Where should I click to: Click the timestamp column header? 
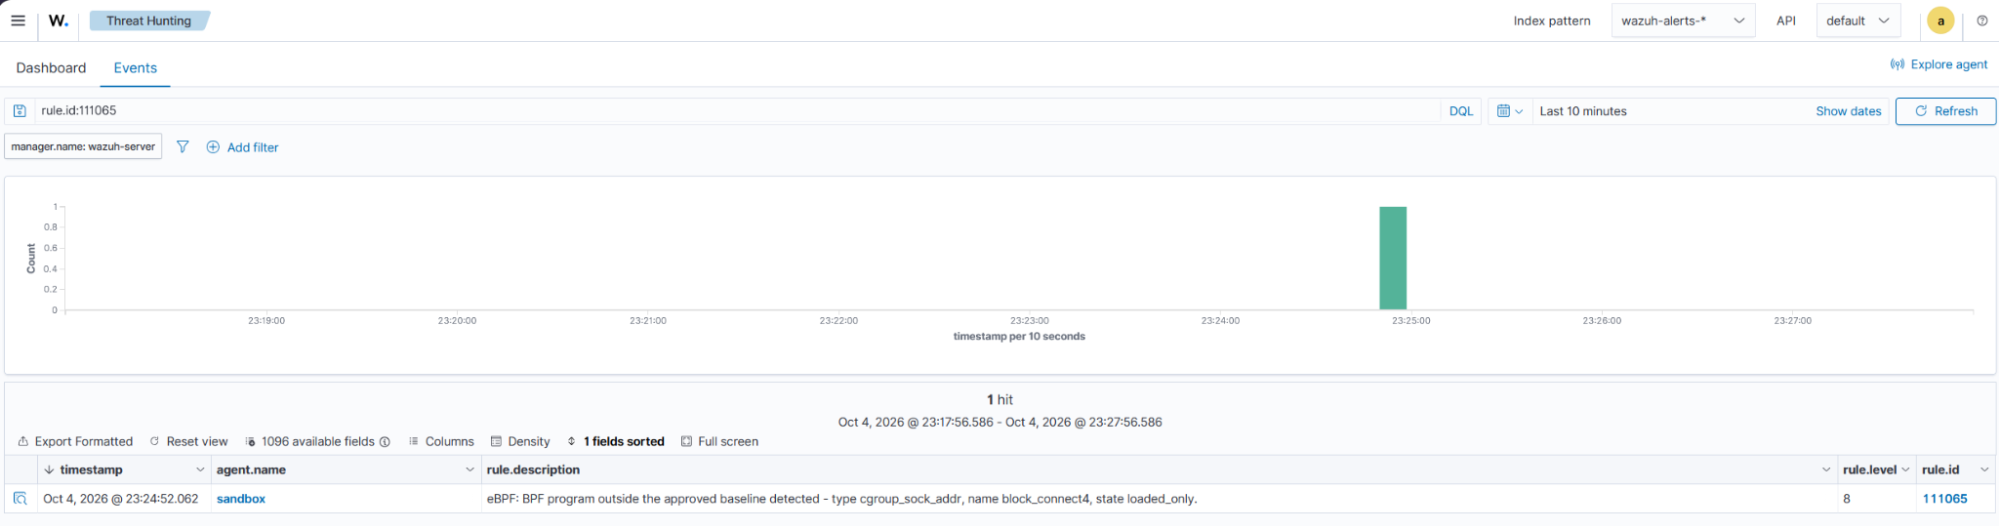click(91, 469)
